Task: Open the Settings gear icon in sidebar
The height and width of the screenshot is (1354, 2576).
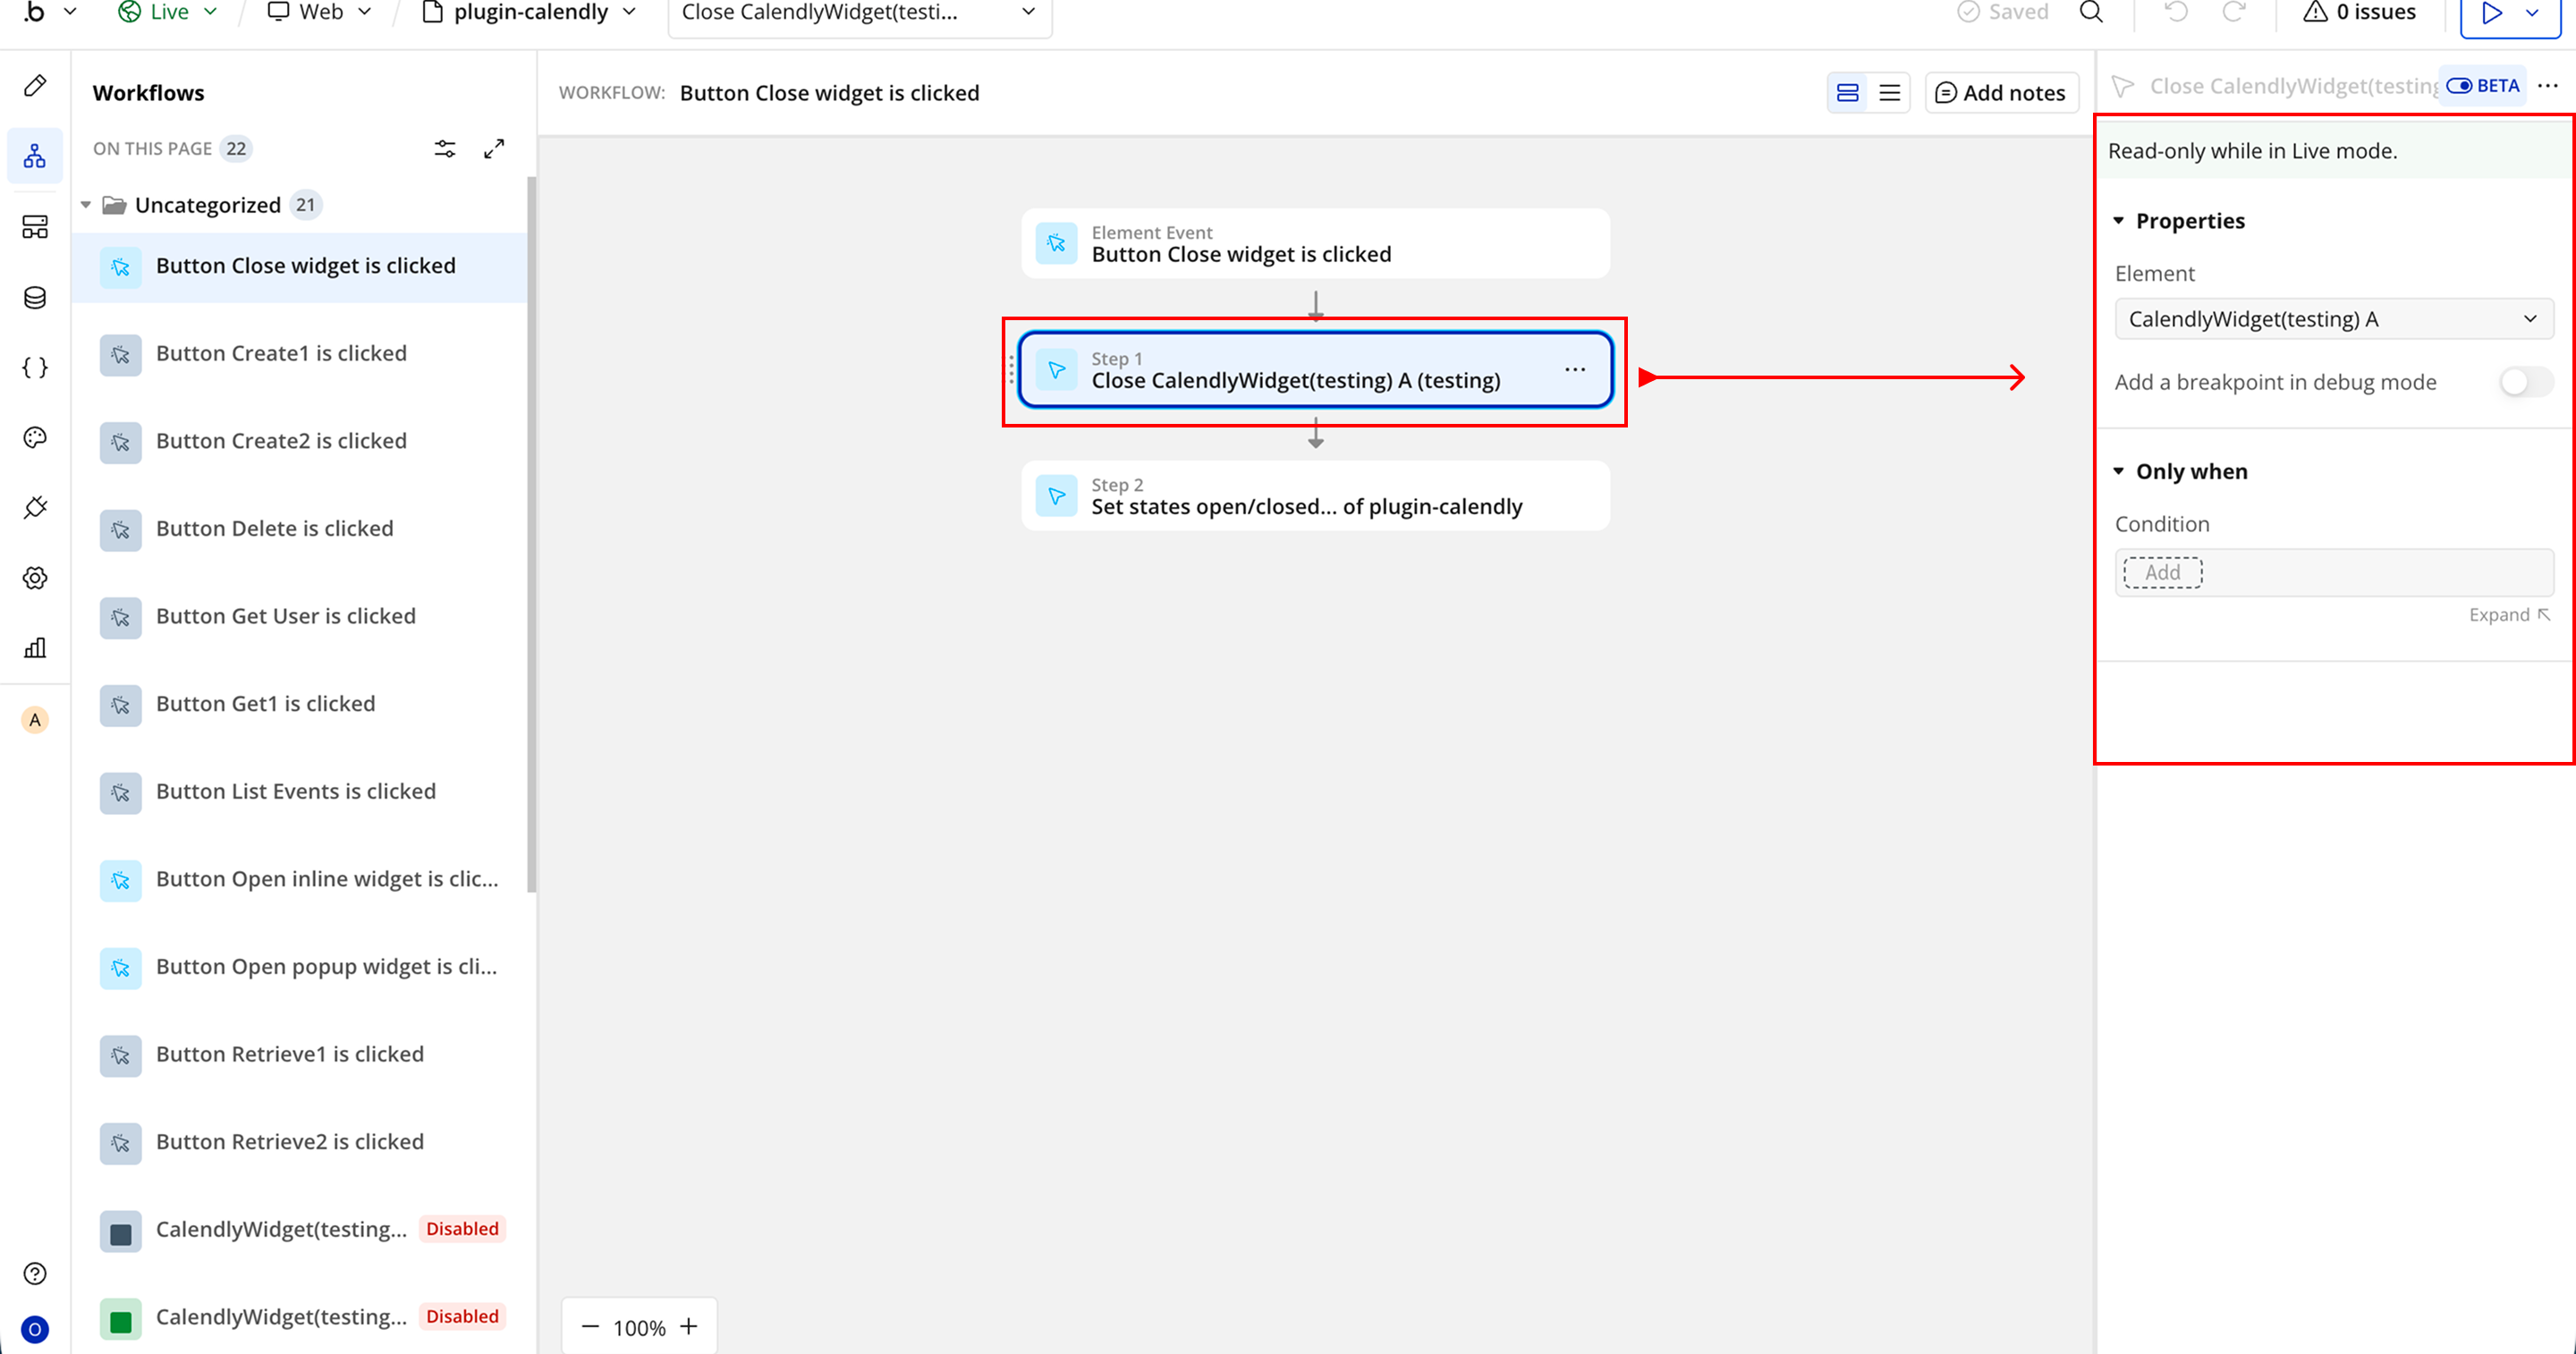Action: (x=35, y=578)
